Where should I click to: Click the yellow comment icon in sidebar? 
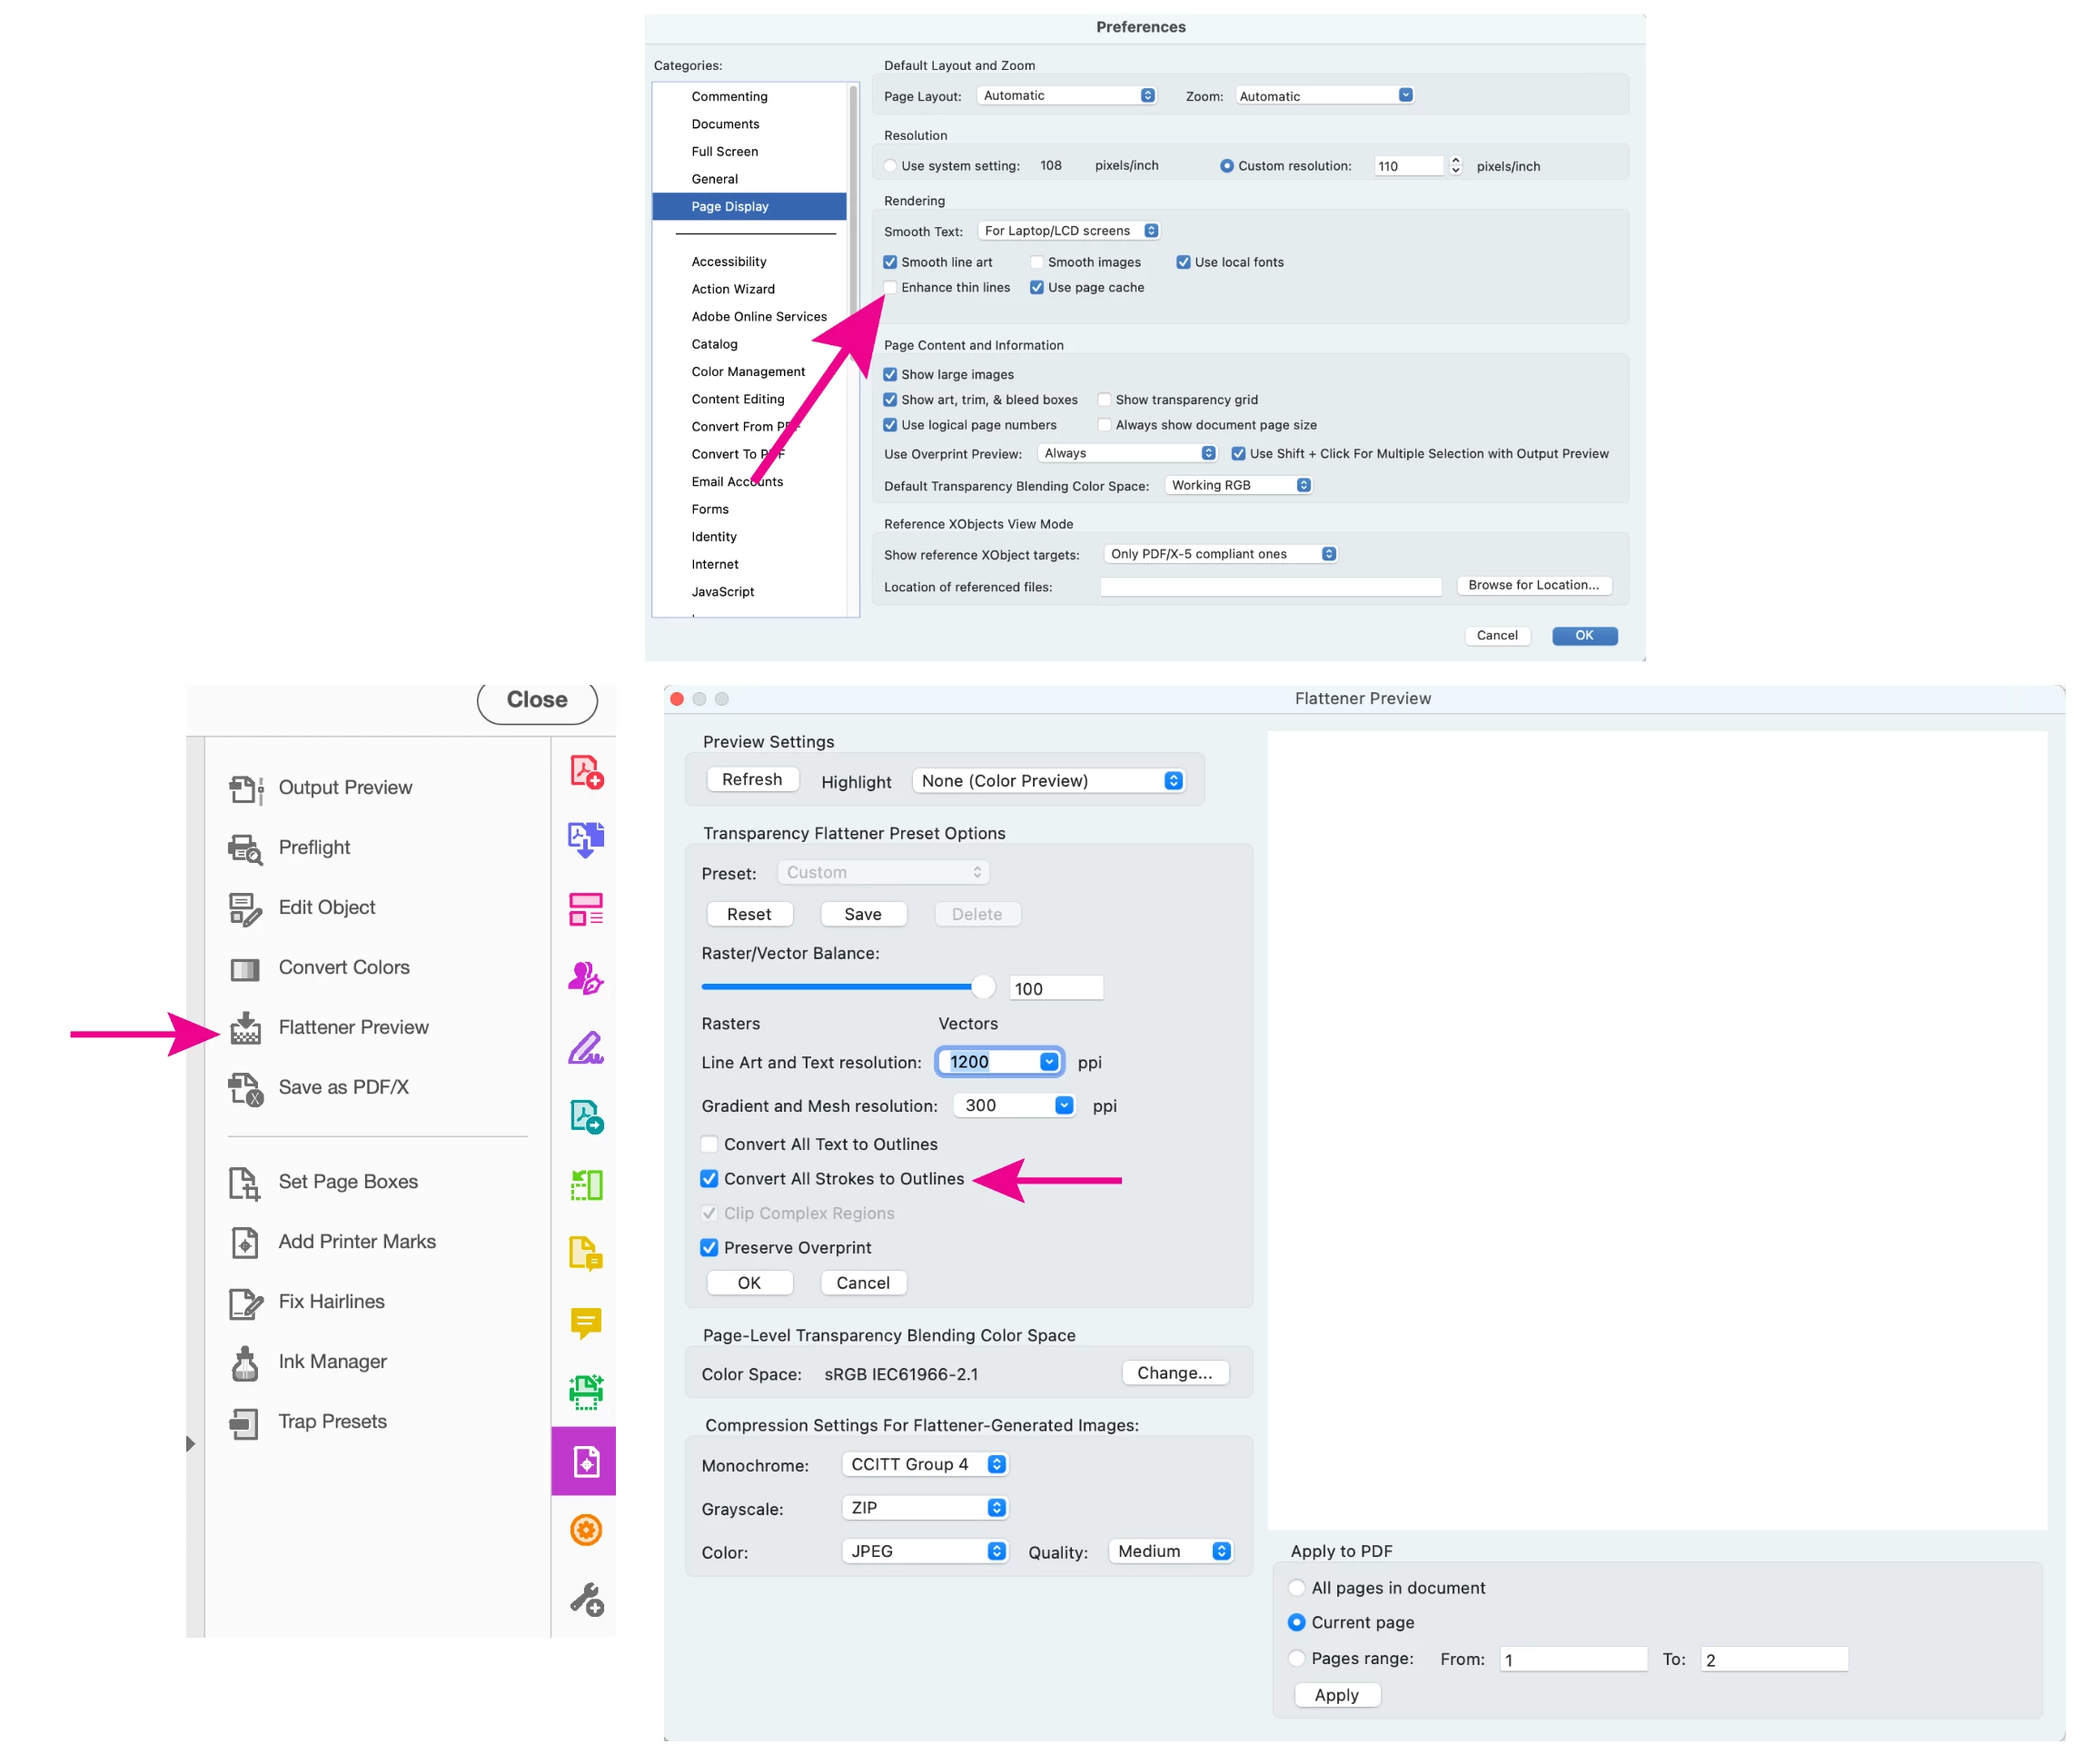585,1322
